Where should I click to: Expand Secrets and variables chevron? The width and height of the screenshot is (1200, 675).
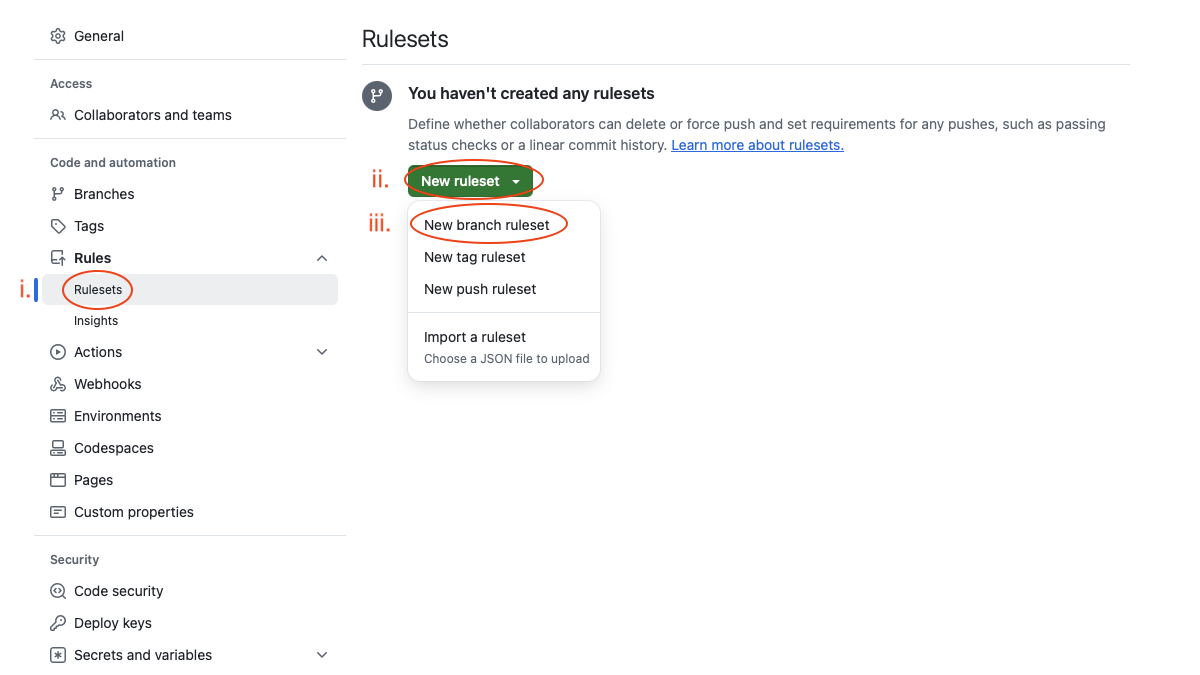tap(322, 655)
